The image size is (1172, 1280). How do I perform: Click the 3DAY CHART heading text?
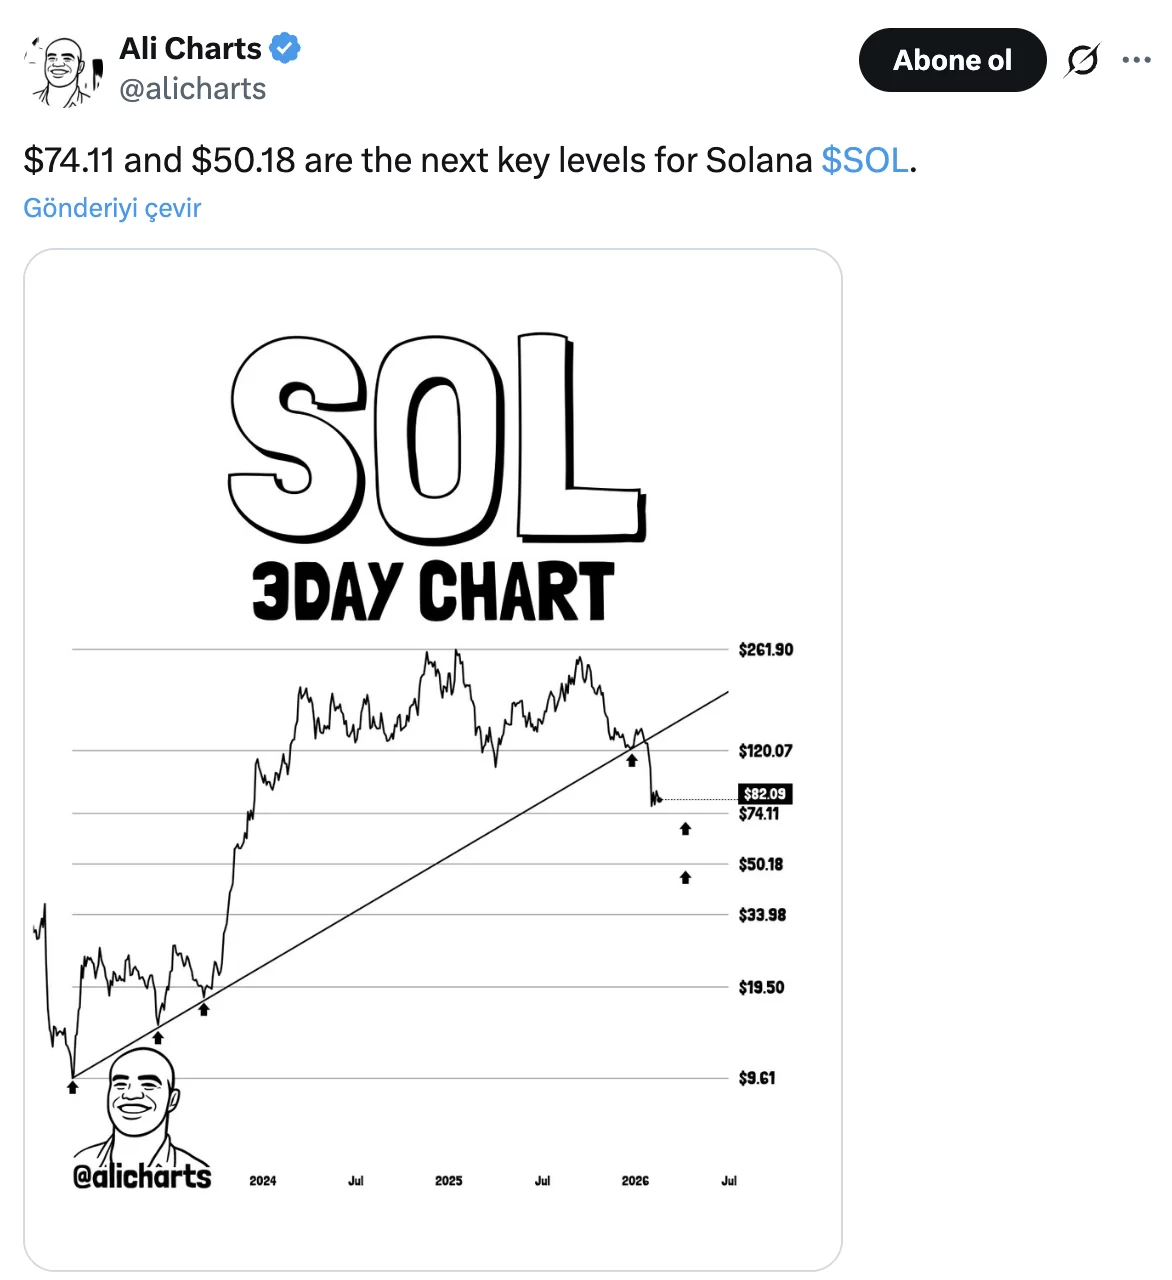point(432,591)
